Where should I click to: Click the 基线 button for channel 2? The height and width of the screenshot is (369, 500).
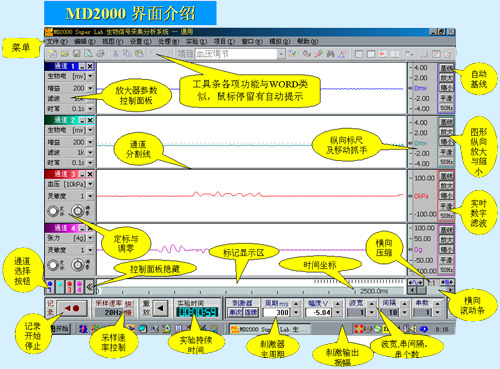tap(446, 122)
